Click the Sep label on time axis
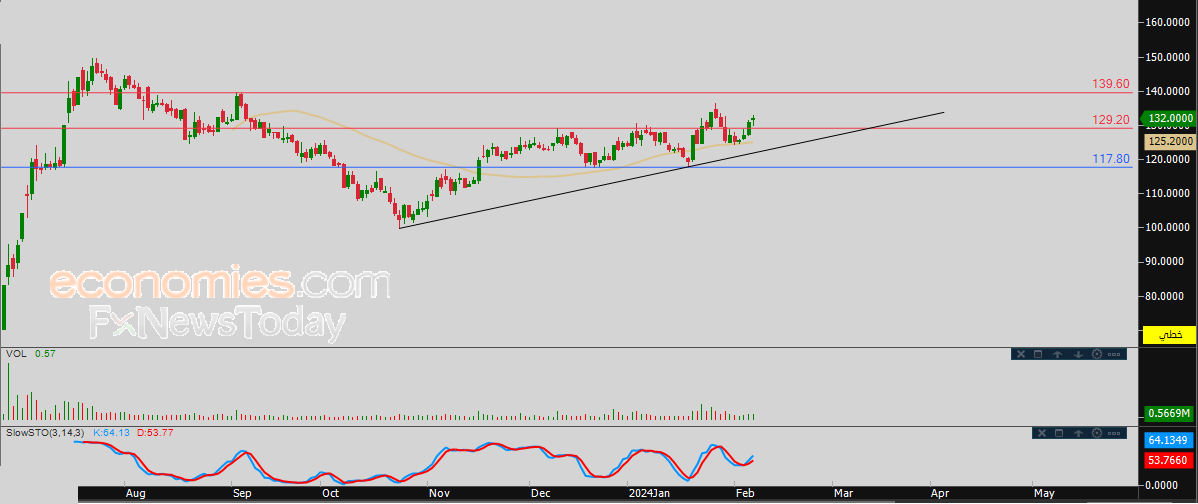This screenshot has height=504, width=1198. coord(242,493)
